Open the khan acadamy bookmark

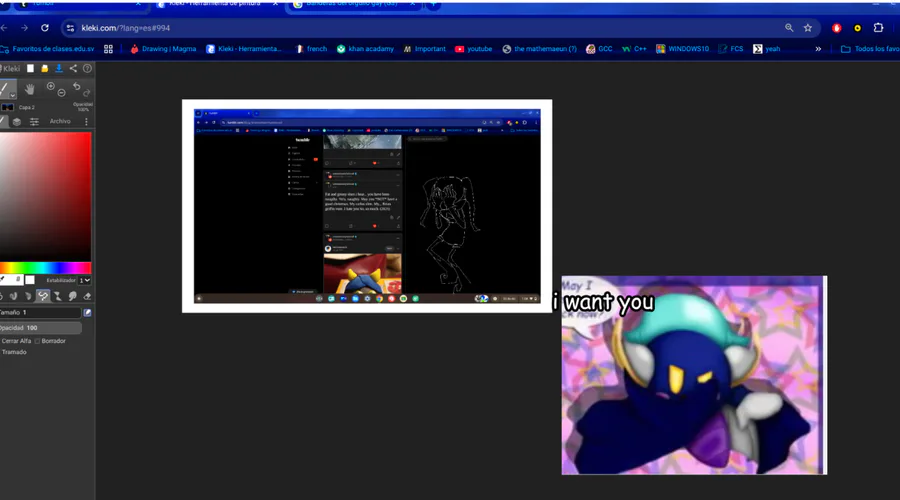tap(365, 49)
